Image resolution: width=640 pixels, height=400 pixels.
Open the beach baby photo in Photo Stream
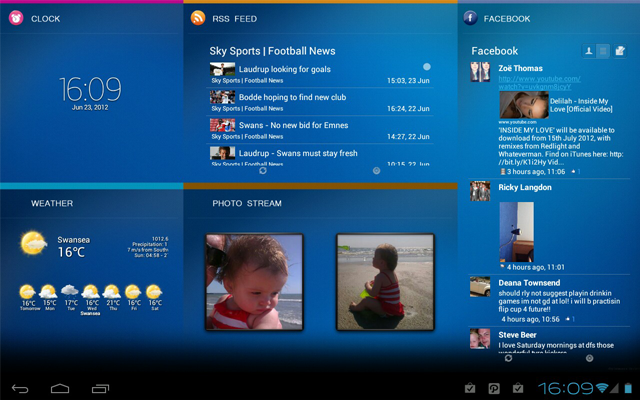385,282
